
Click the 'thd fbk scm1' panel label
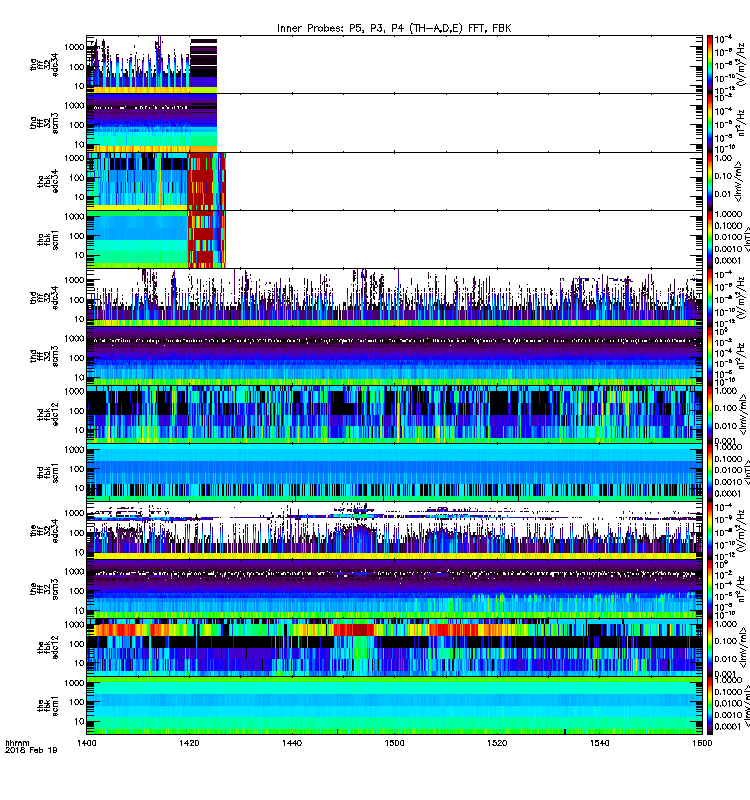48,473
